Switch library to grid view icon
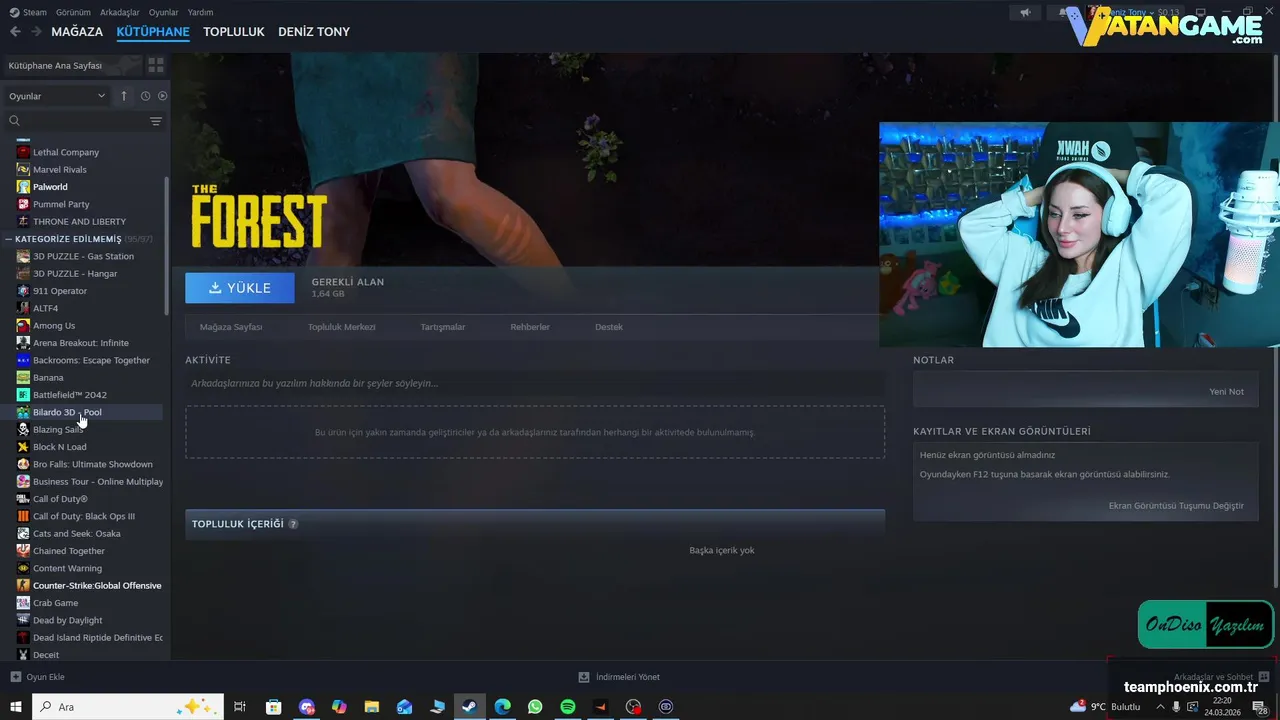This screenshot has height=720, width=1280. [156, 65]
